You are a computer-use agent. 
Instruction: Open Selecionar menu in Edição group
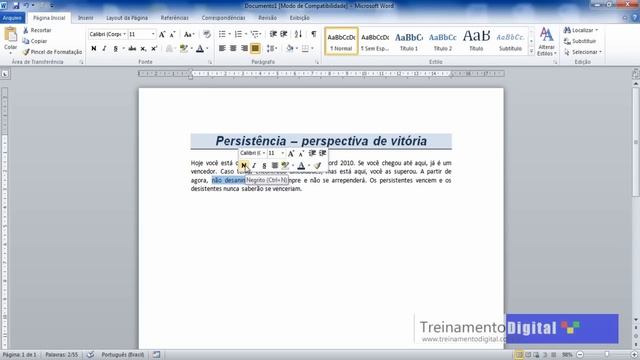pos(583,52)
